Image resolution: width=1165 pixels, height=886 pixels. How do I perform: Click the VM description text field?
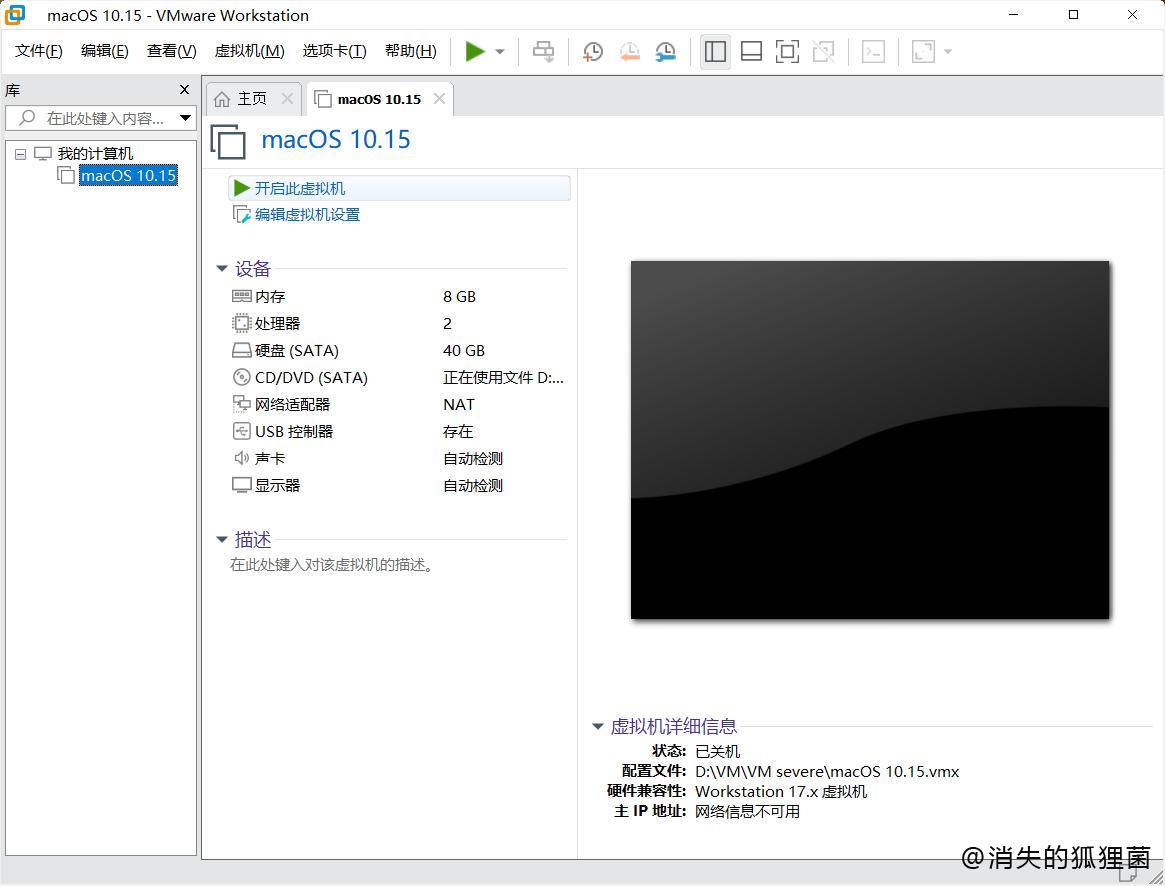coord(331,565)
